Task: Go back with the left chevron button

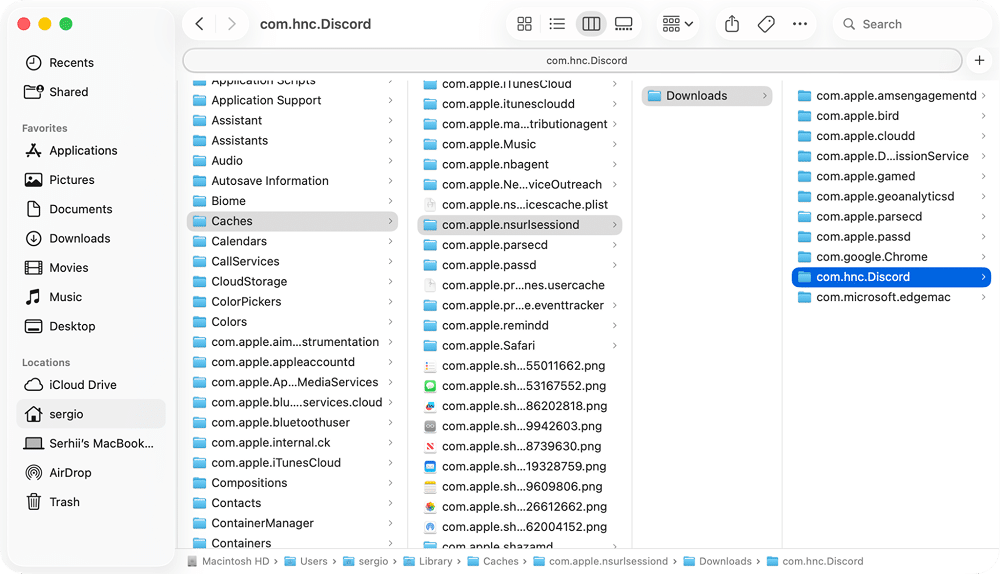Action: pos(200,24)
